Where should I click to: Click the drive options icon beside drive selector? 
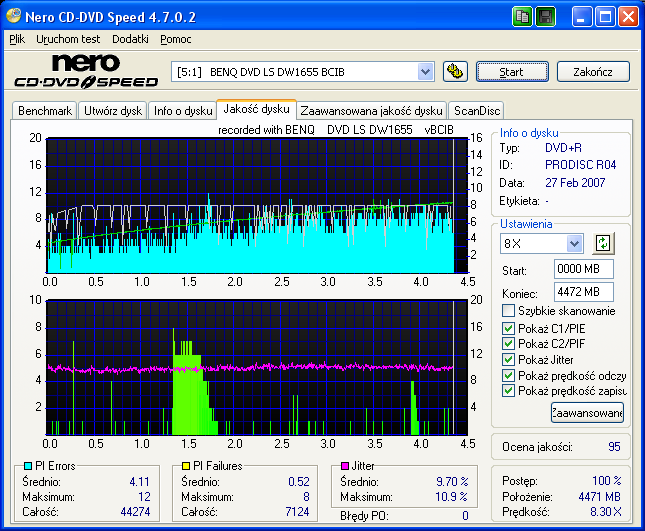(455, 72)
